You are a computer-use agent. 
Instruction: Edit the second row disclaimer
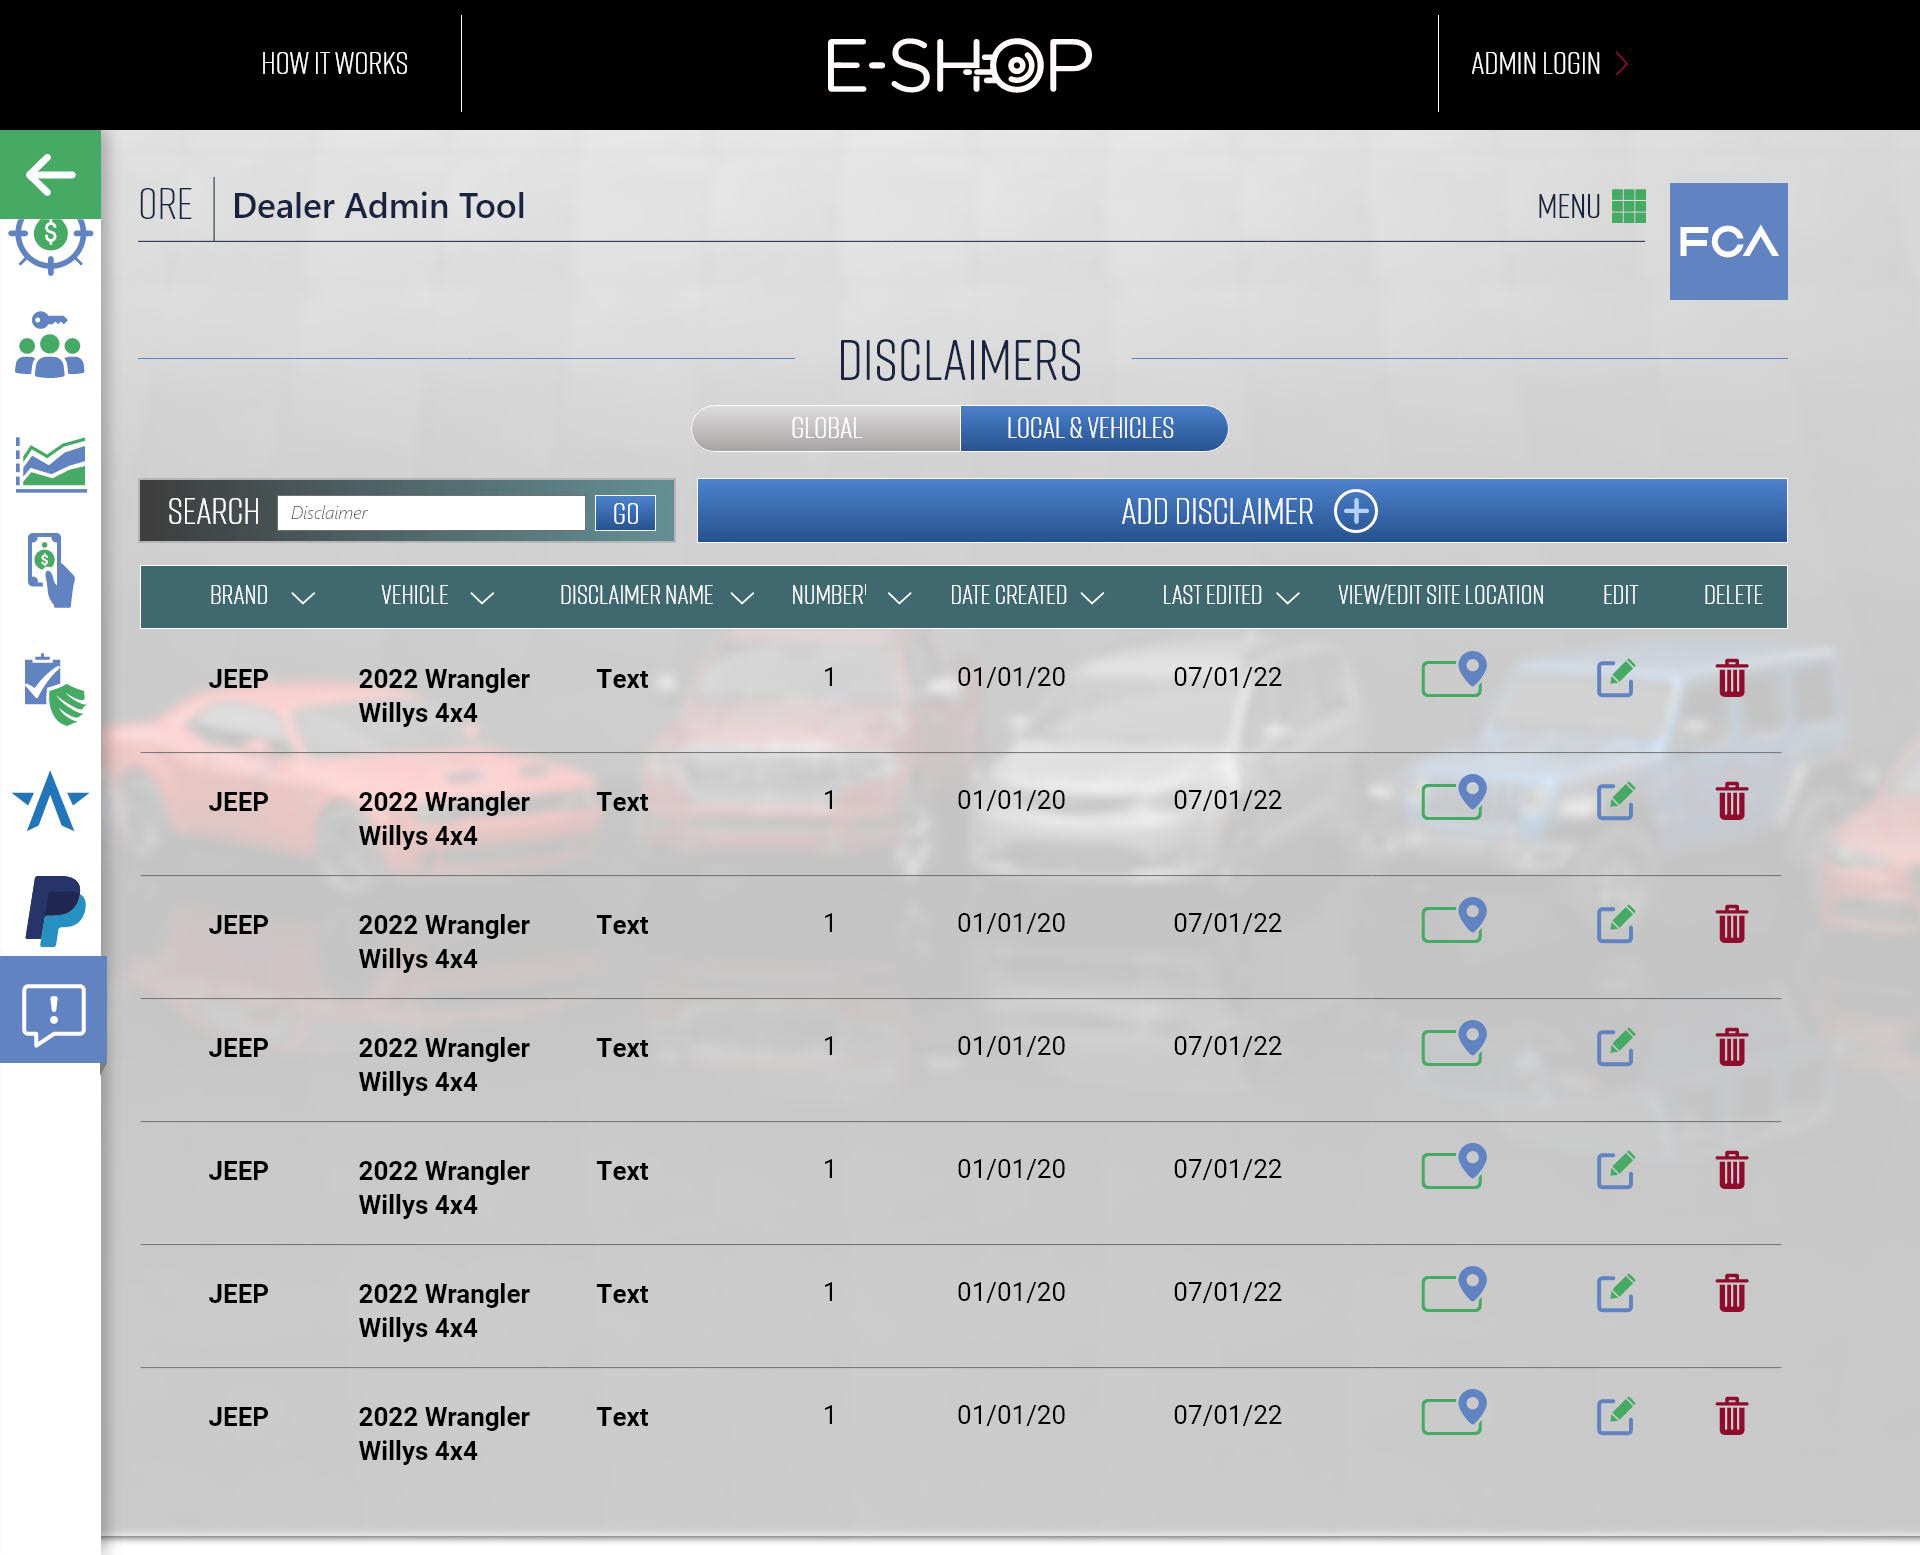pyautogui.click(x=1616, y=801)
